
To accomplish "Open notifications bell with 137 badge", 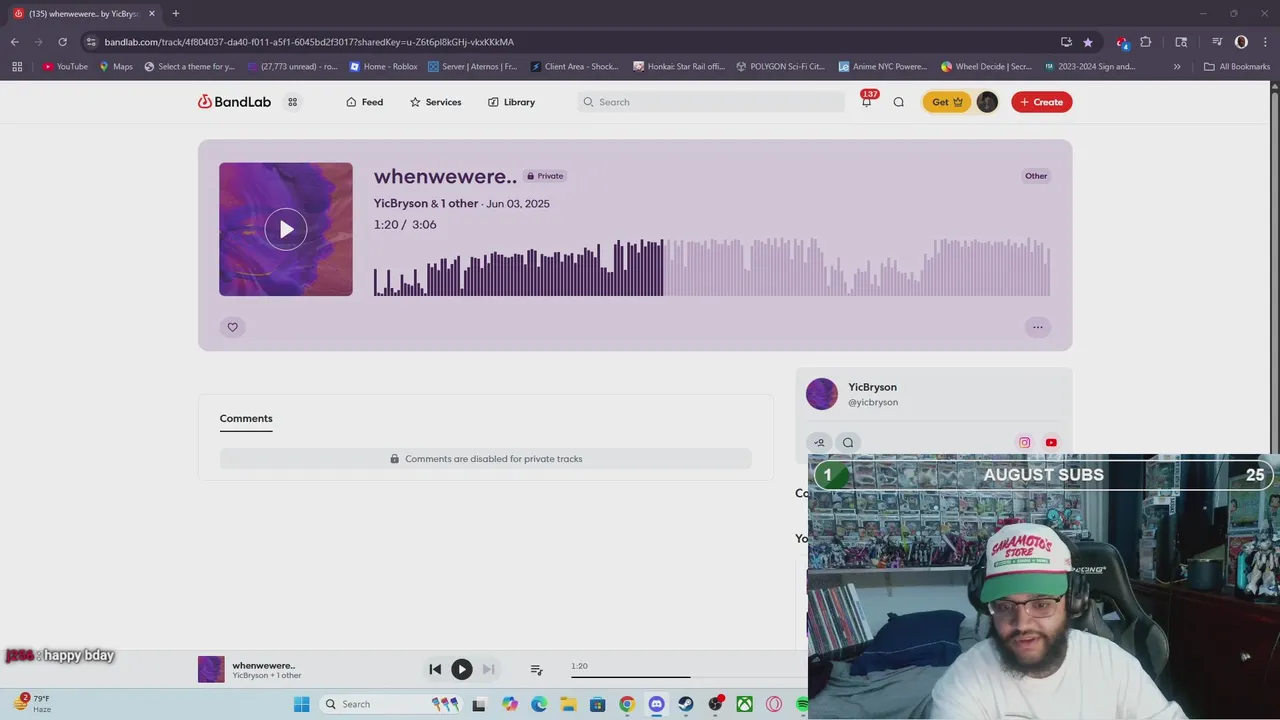I will tap(867, 101).
